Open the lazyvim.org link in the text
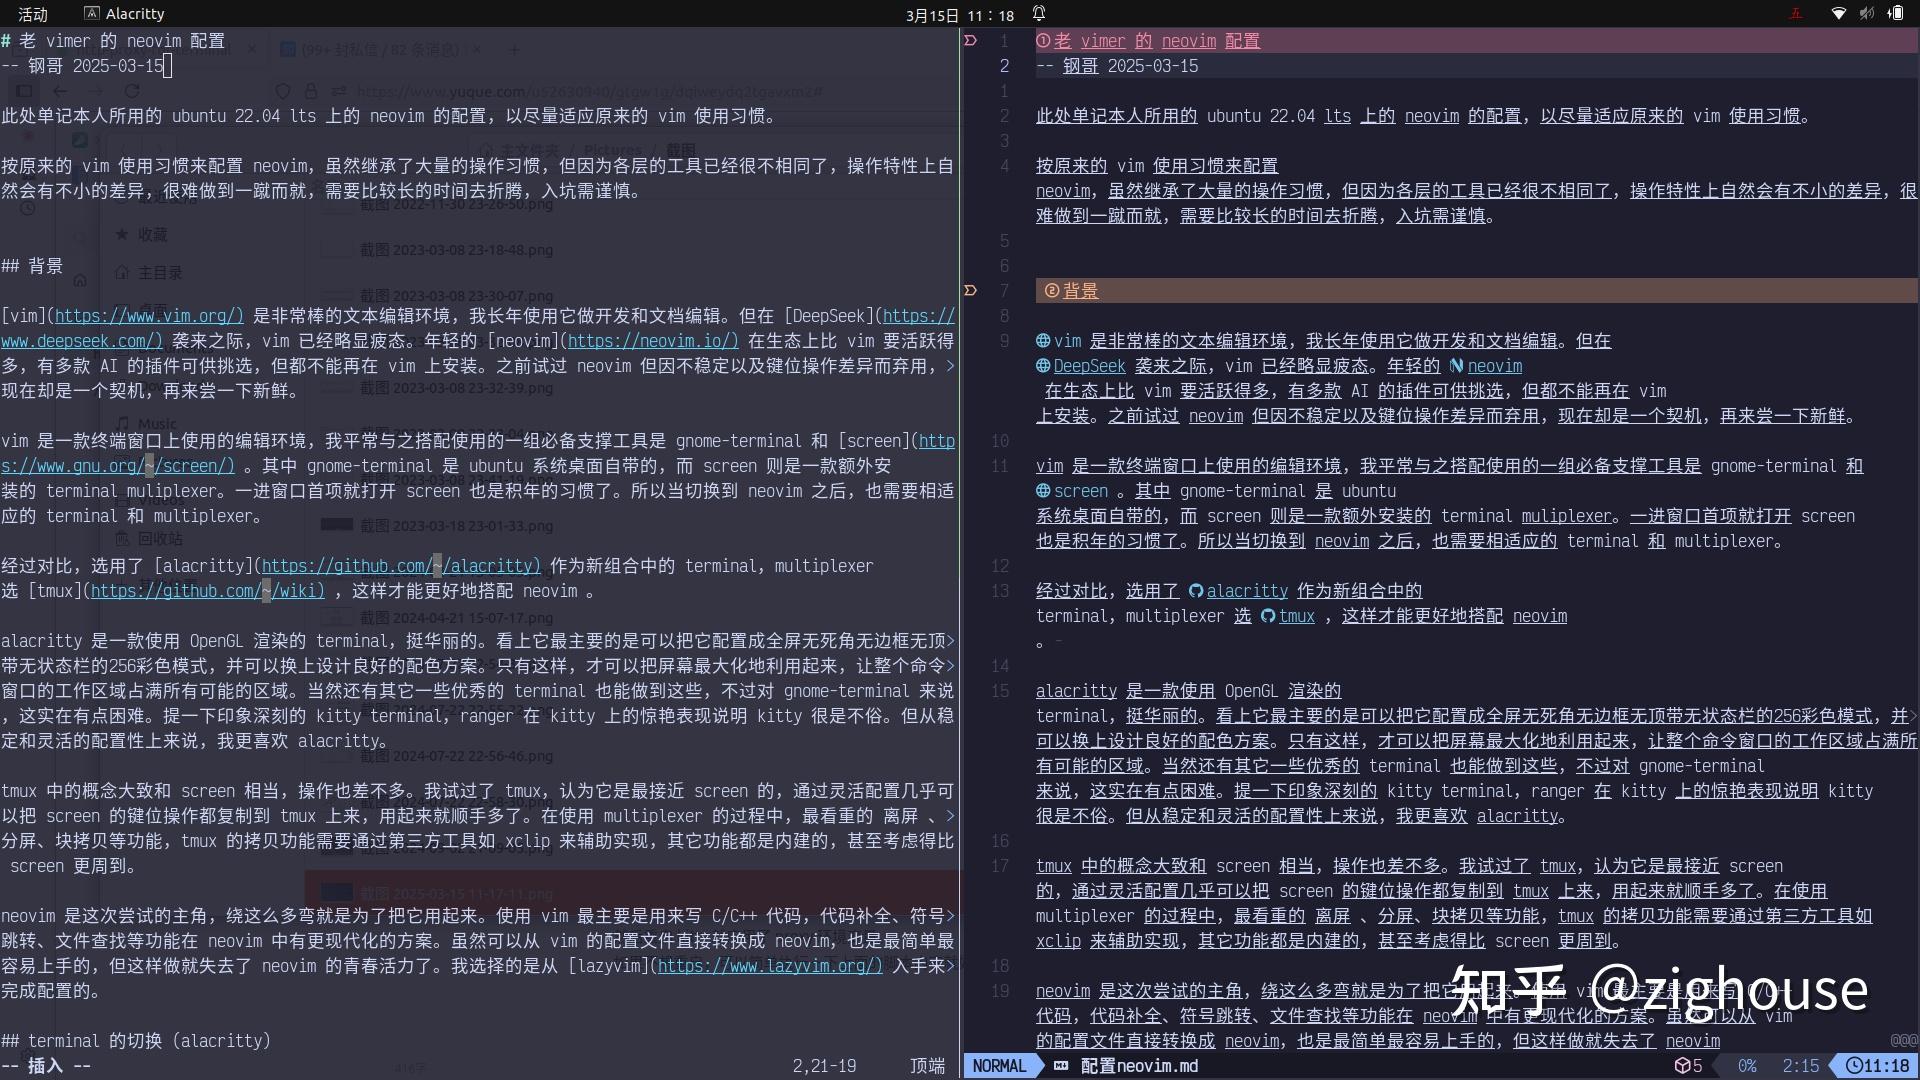1920x1080 pixels. point(770,966)
